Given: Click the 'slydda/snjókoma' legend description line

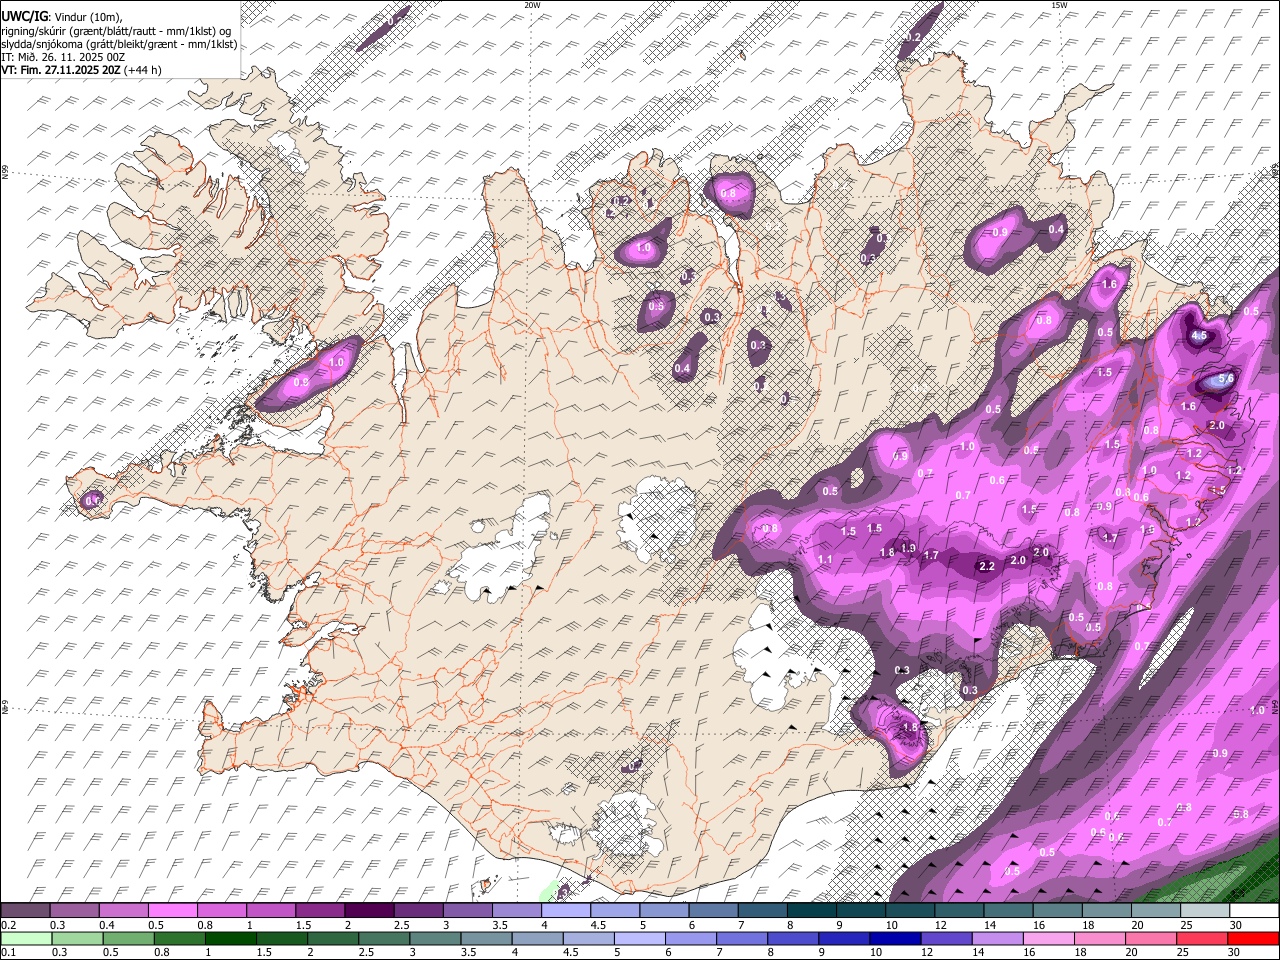Looking at the screenshot, I should (119, 44).
